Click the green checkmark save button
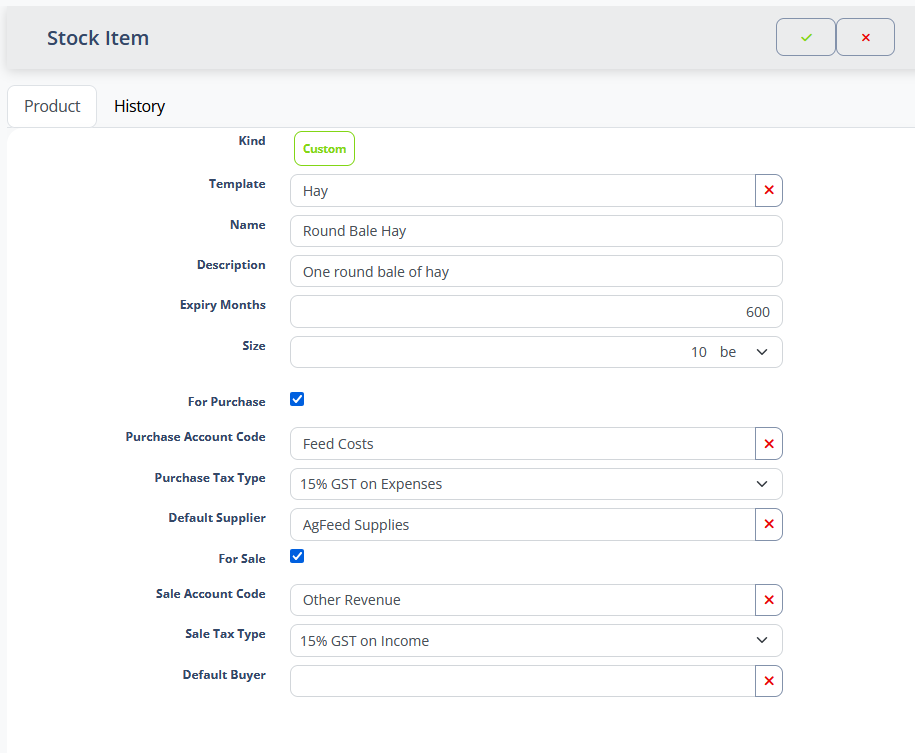Image resolution: width=915 pixels, height=753 pixels. (x=805, y=37)
